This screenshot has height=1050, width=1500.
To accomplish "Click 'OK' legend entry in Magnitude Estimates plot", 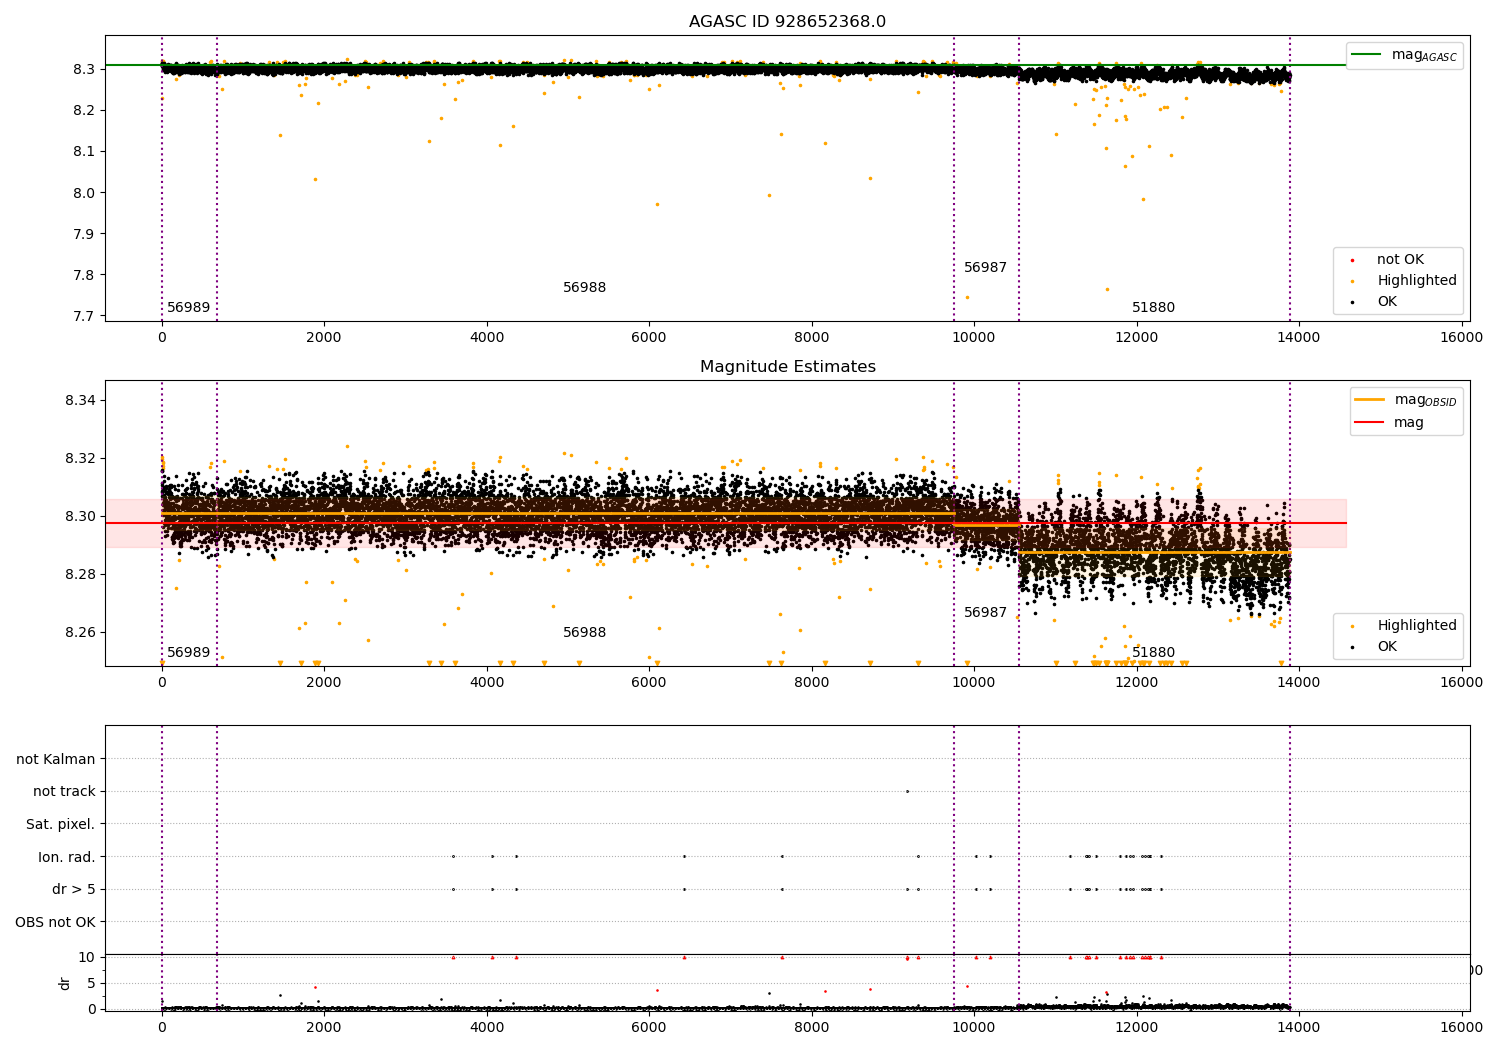I will [x=1387, y=647].
